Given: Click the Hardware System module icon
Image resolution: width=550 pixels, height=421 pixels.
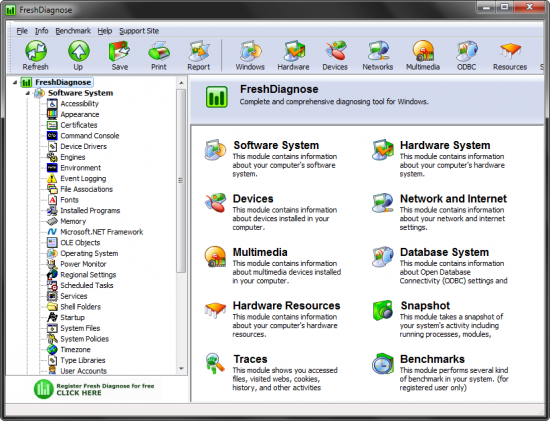Looking at the screenshot, I should pyautogui.click(x=382, y=150).
